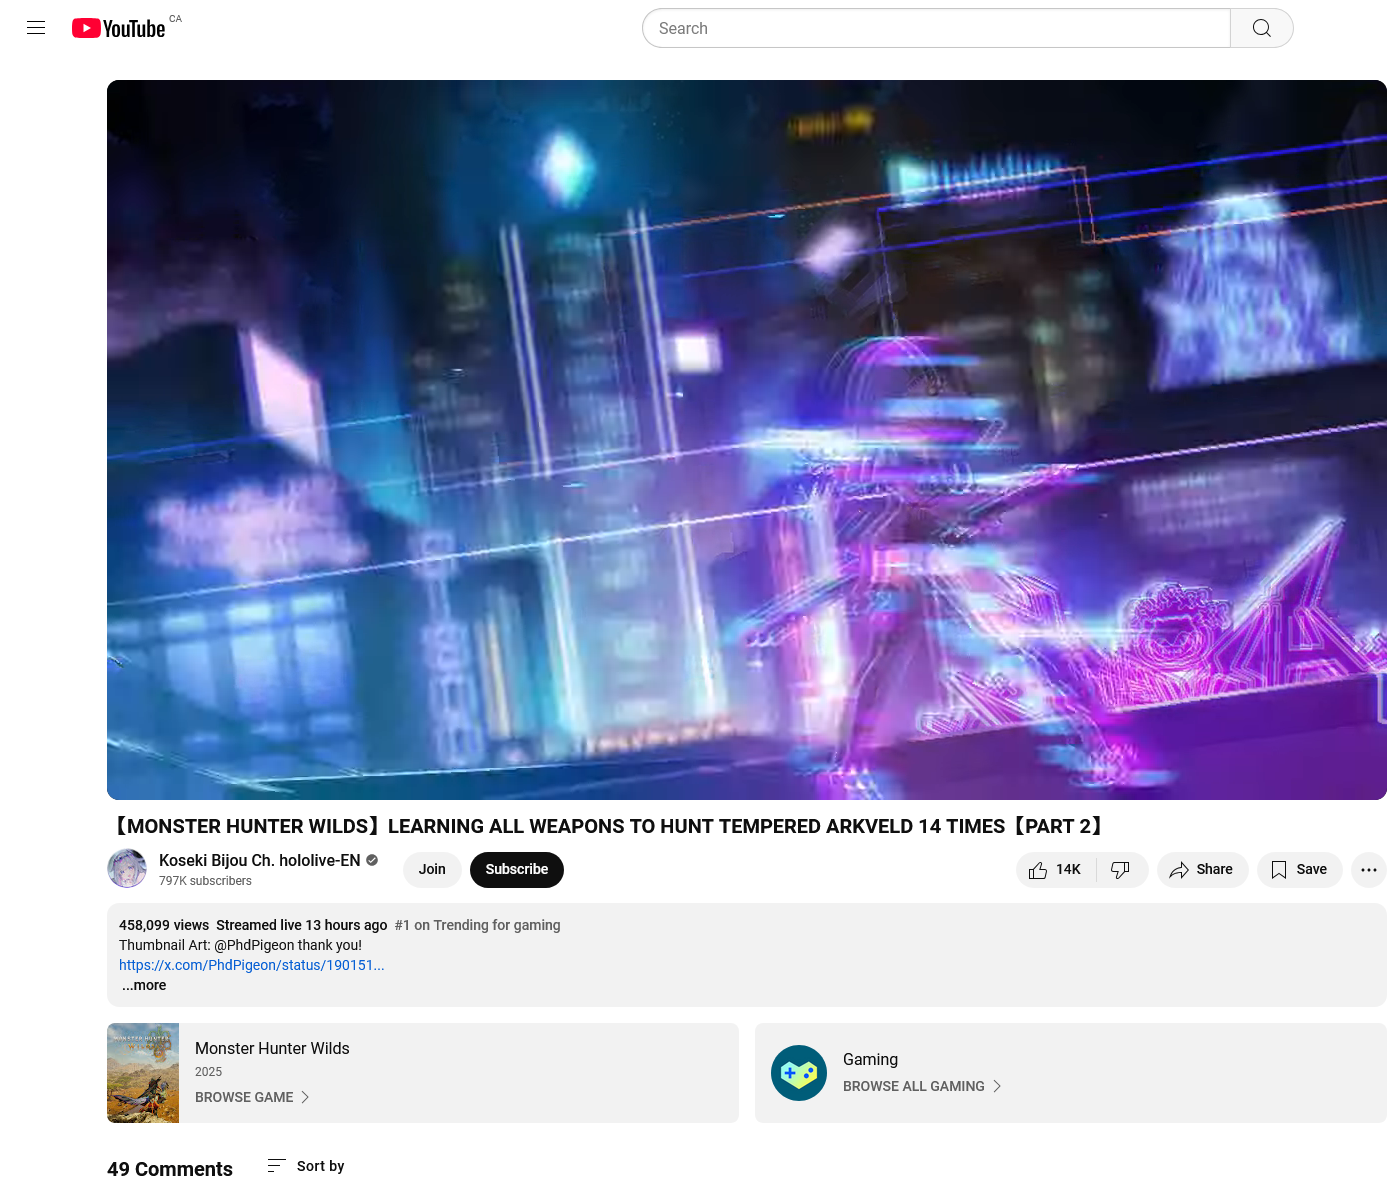Open the three-dot more actions menu
This screenshot has height=1183, width=1399.
(x=1368, y=870)
